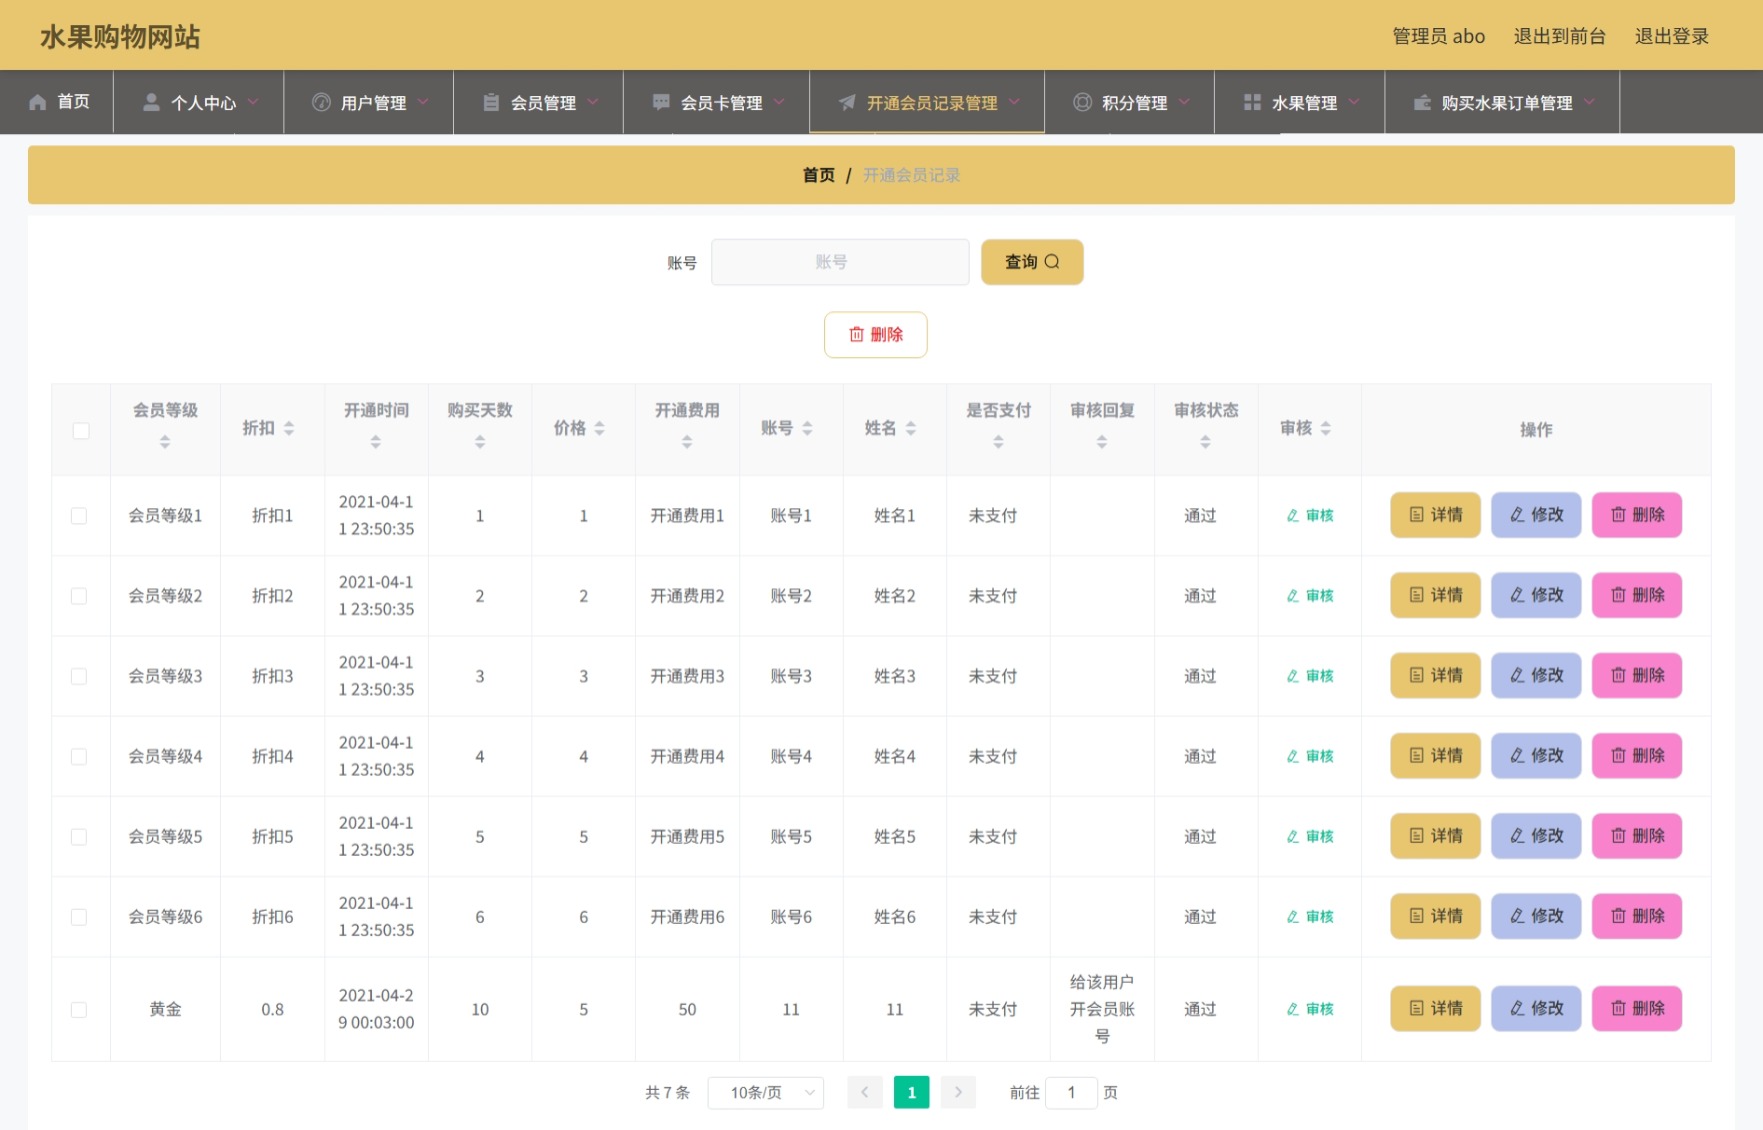Click sort arrows under 是否支付 header
This screenshot has width=1763, height=1130.
998,442
